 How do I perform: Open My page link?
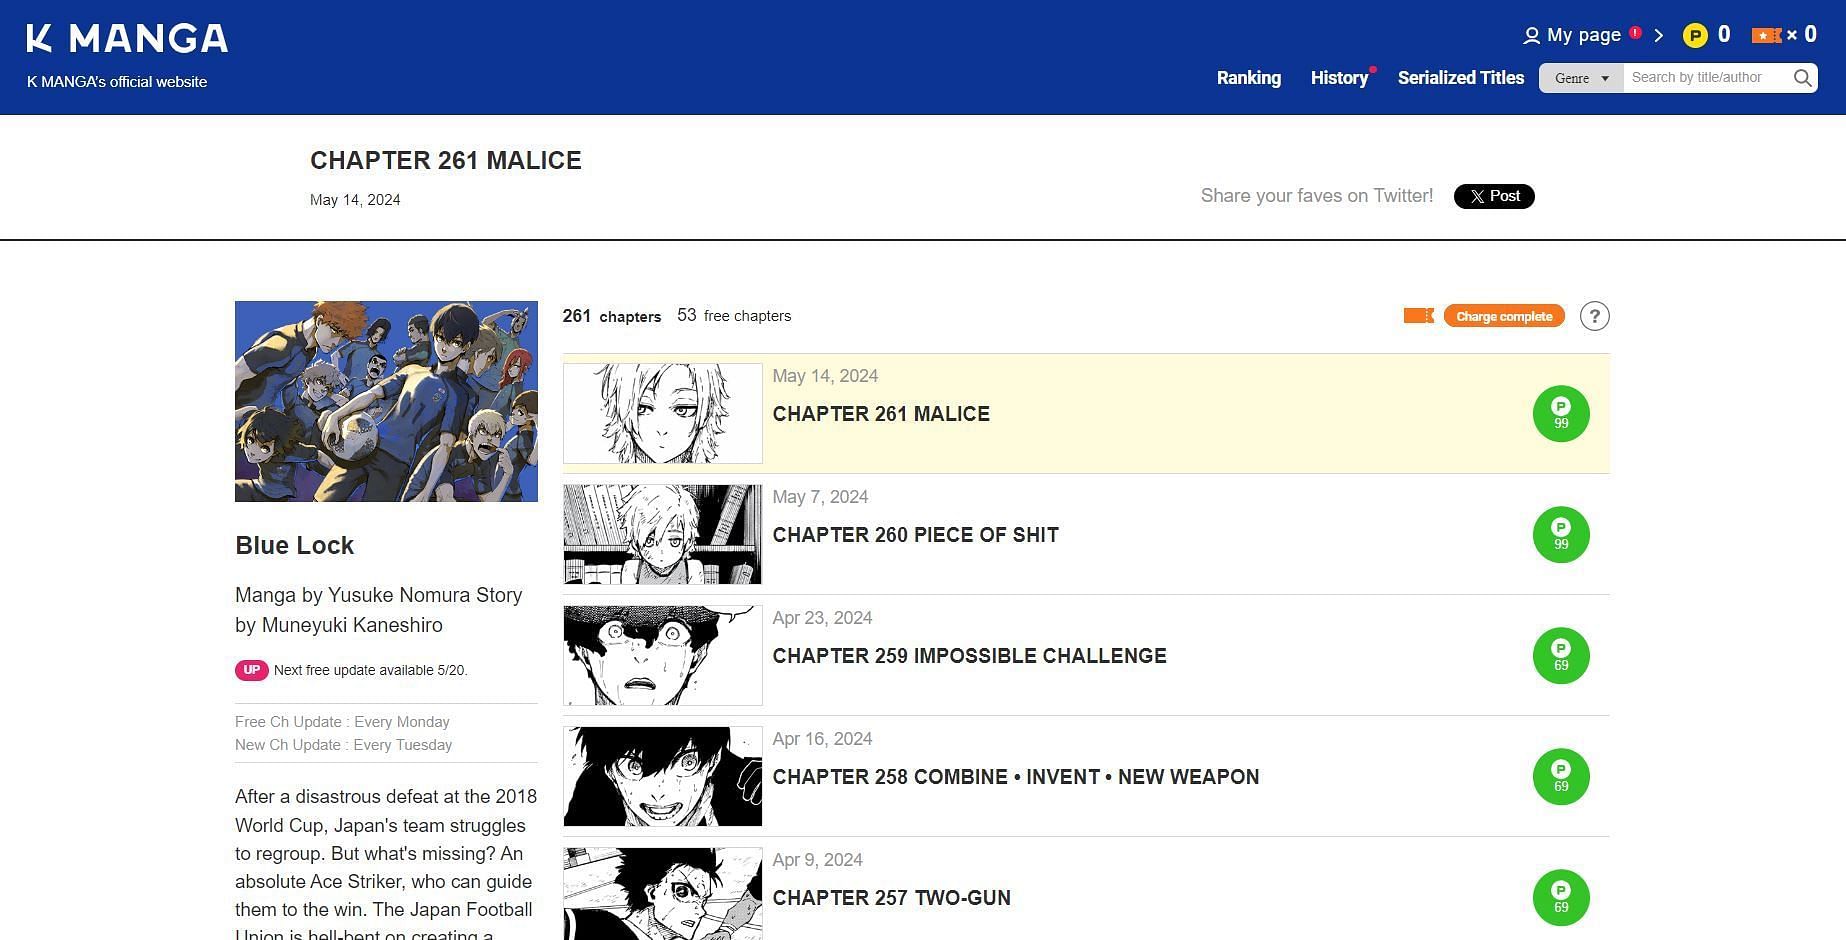pos(1584,35)
